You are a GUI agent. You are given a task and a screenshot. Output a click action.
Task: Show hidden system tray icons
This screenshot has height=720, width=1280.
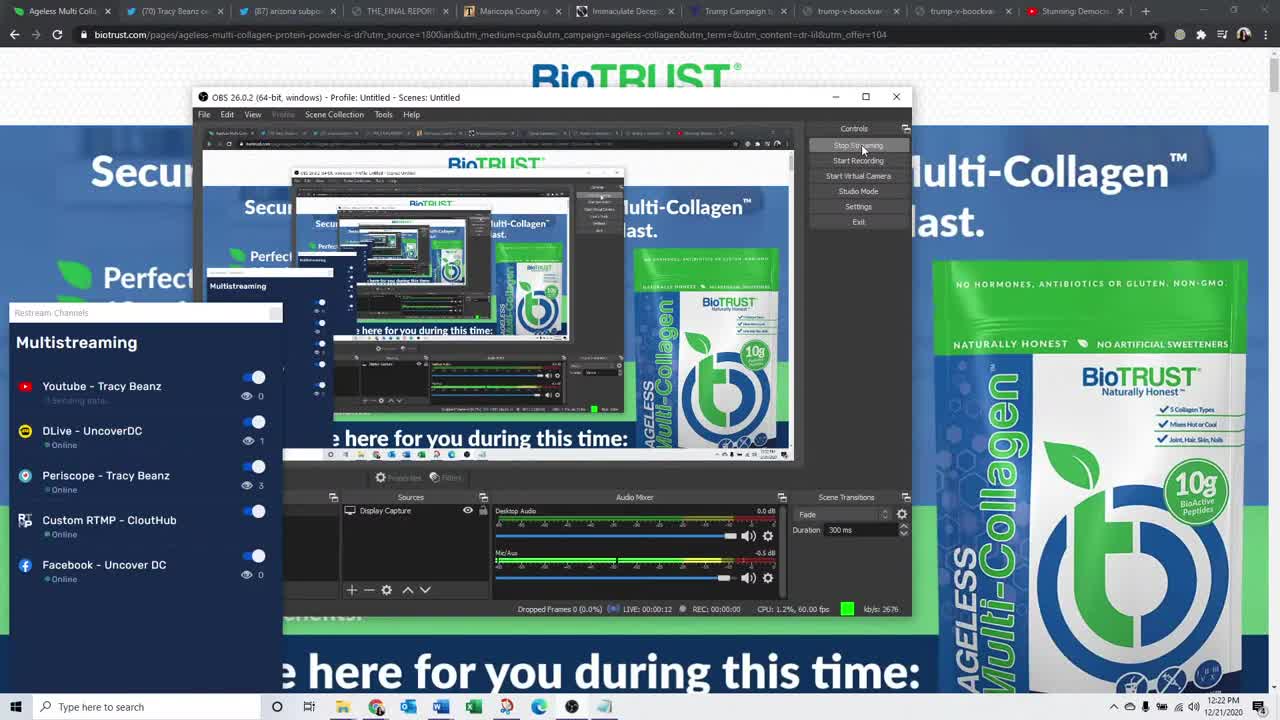point(1116,707)
